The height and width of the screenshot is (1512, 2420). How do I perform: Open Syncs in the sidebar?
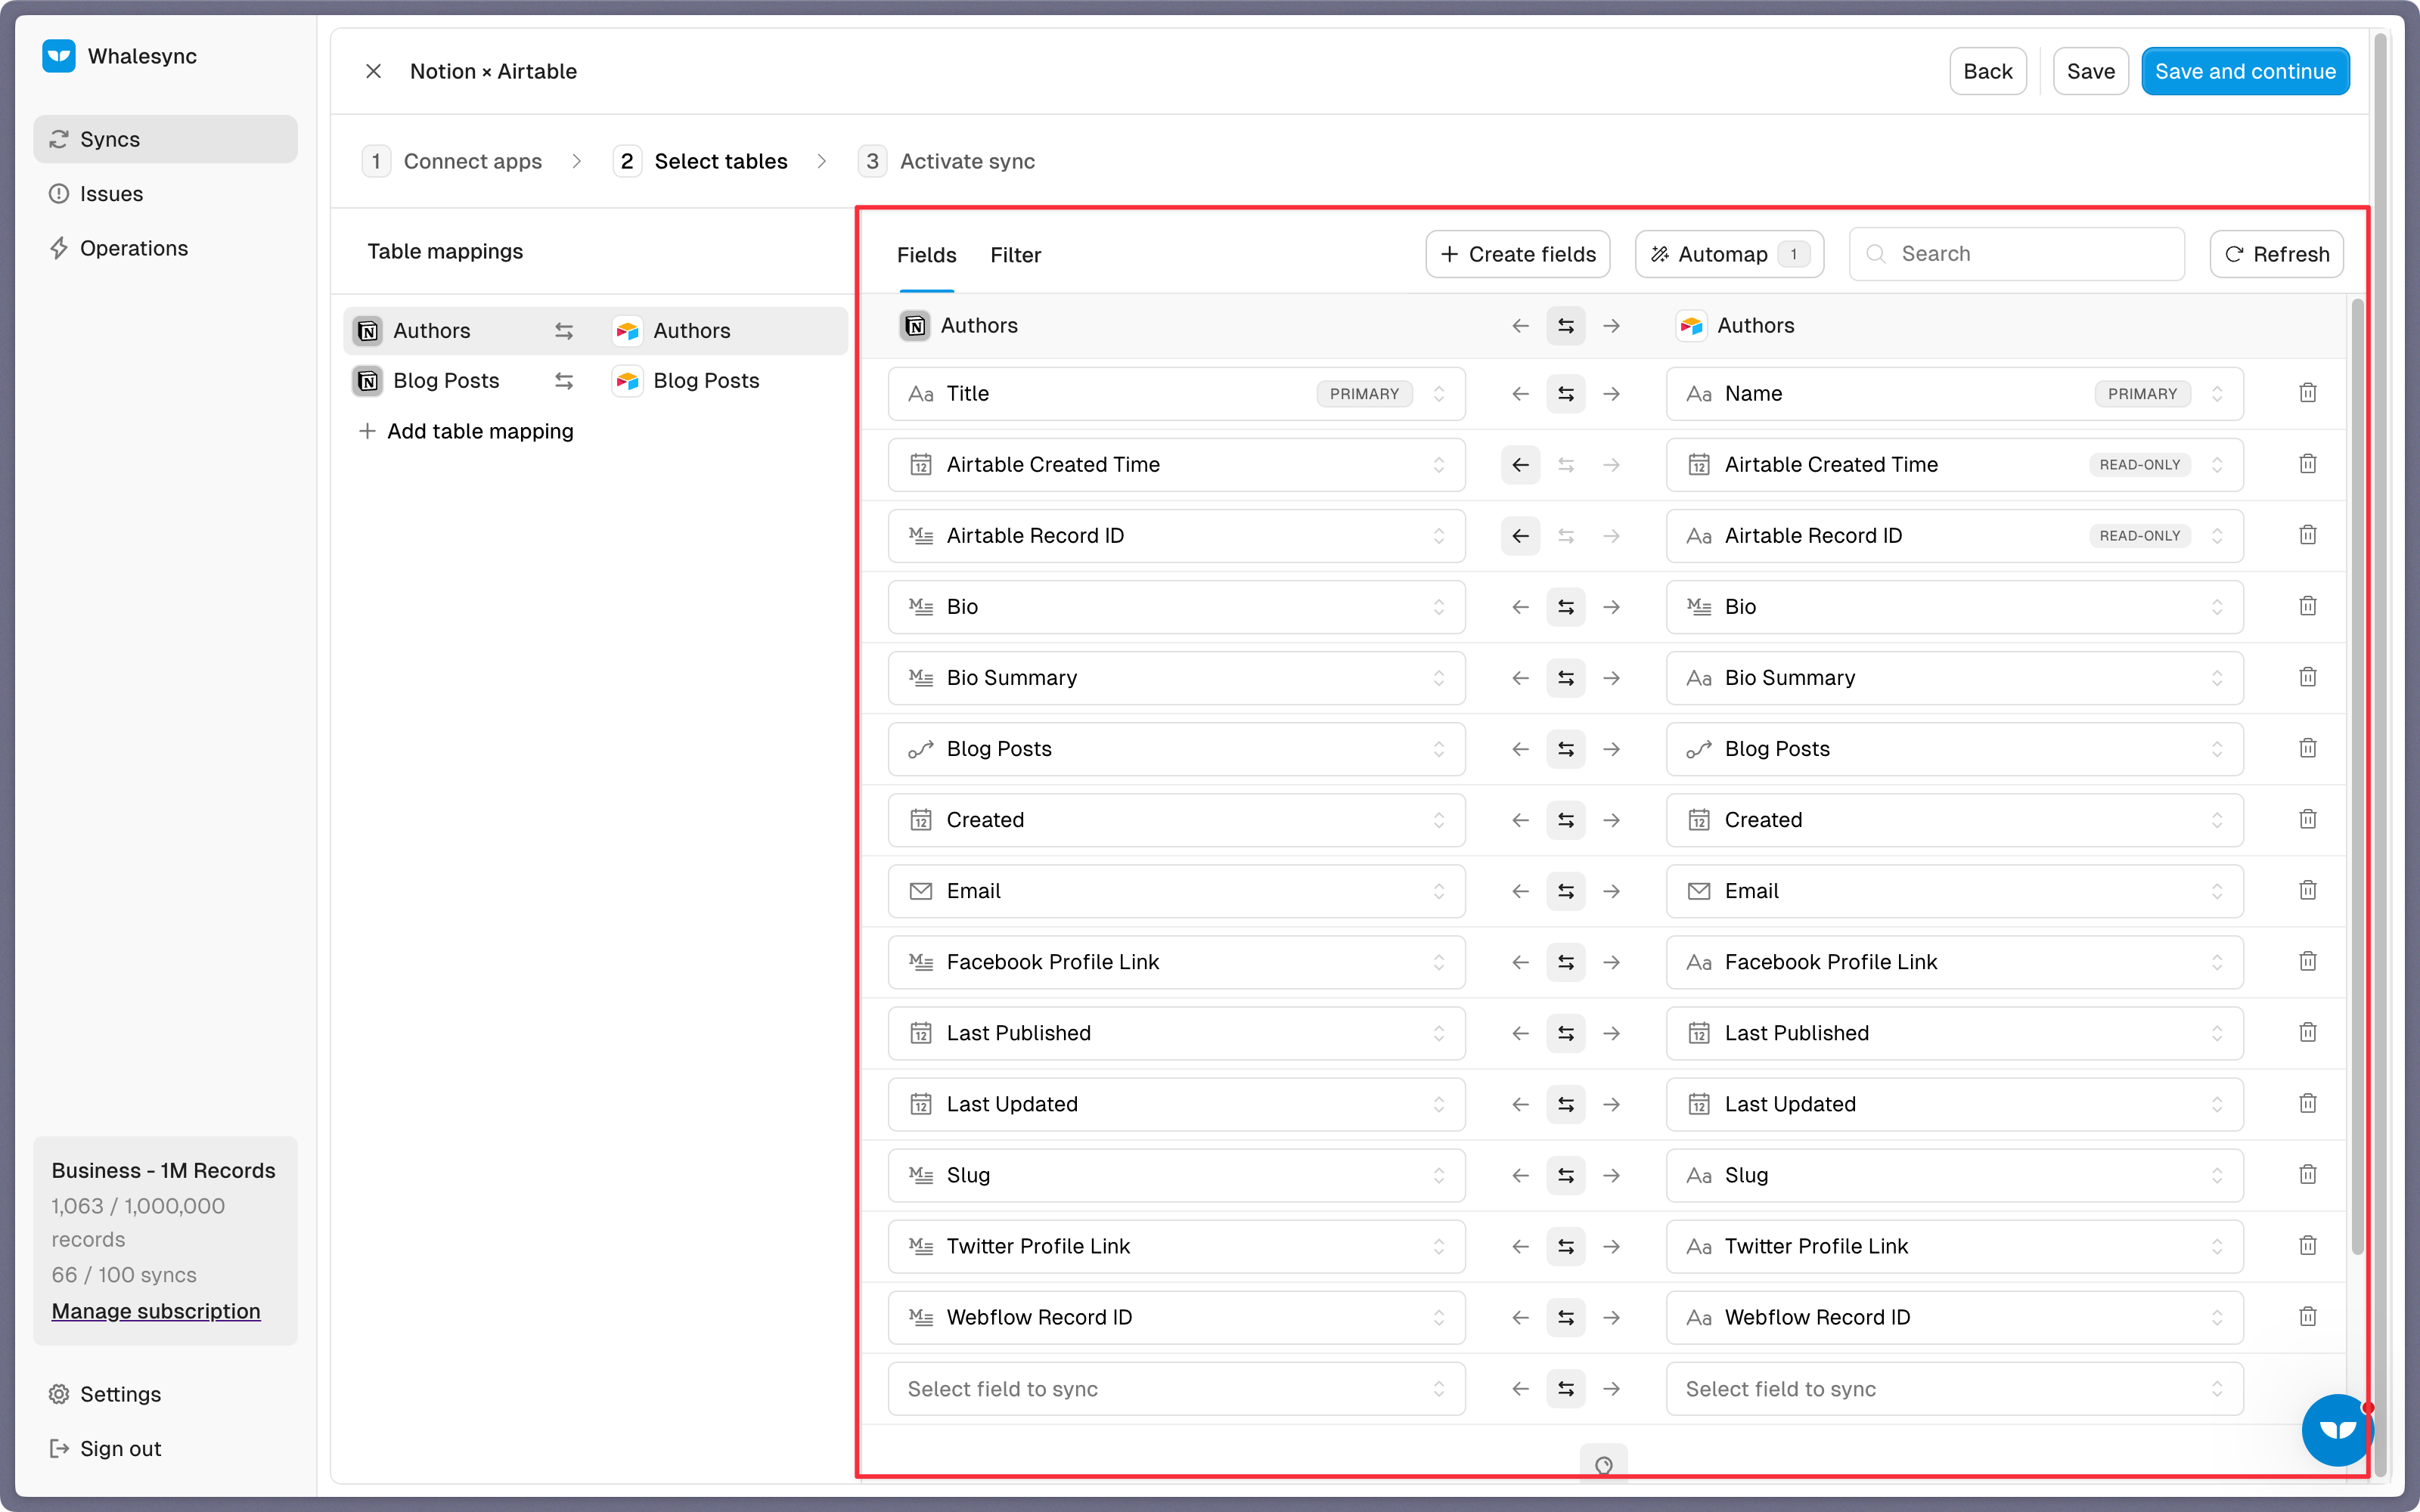click(x=165, y=139)
